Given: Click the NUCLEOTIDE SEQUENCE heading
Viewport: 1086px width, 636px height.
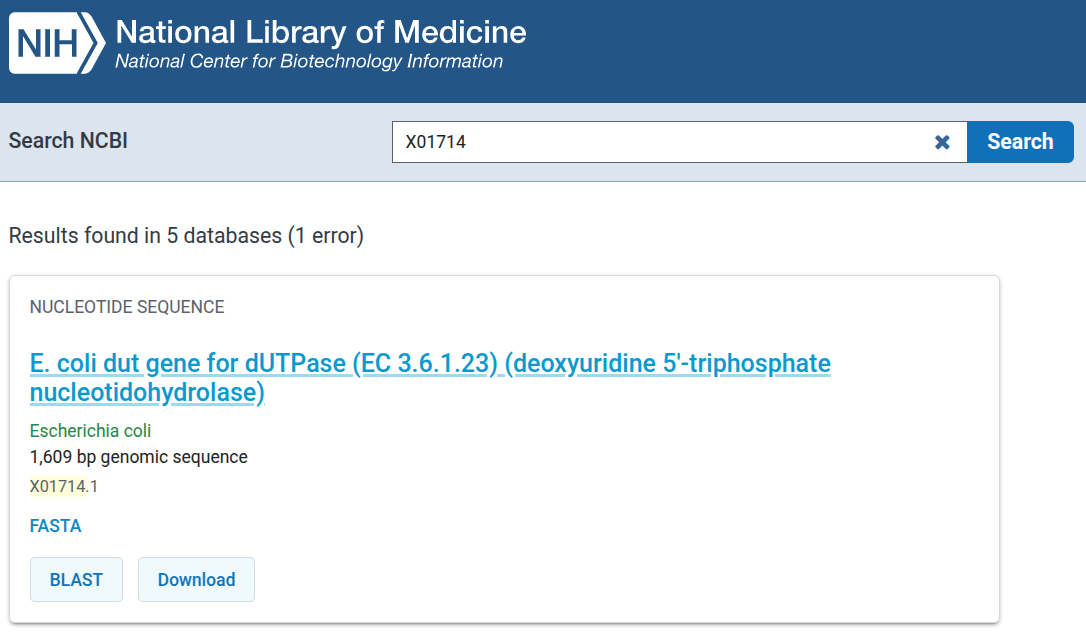Looking at the screenshot, I should (x=127, y=307).
